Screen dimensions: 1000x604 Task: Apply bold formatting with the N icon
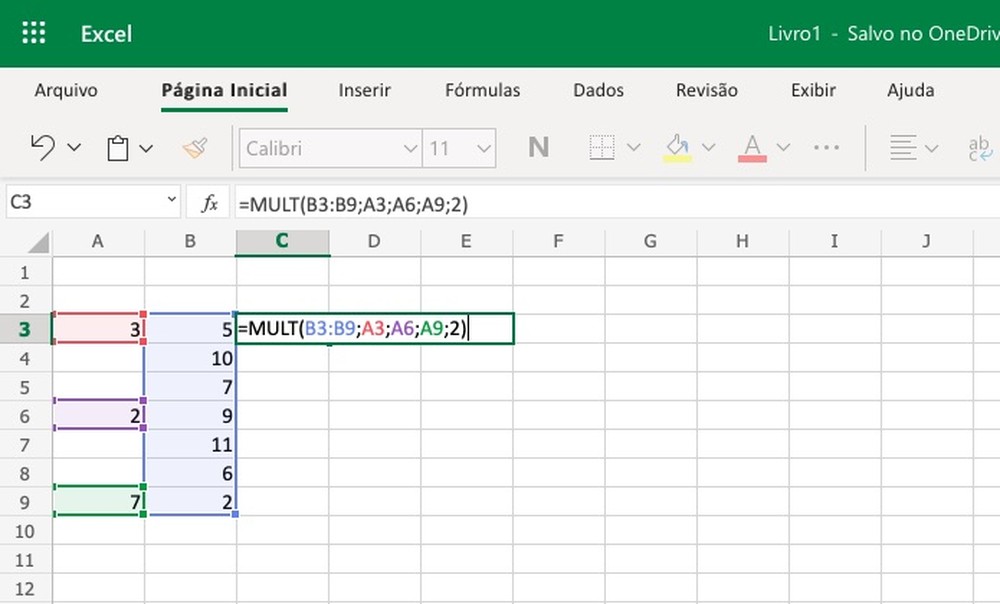[x=538, y=147]
